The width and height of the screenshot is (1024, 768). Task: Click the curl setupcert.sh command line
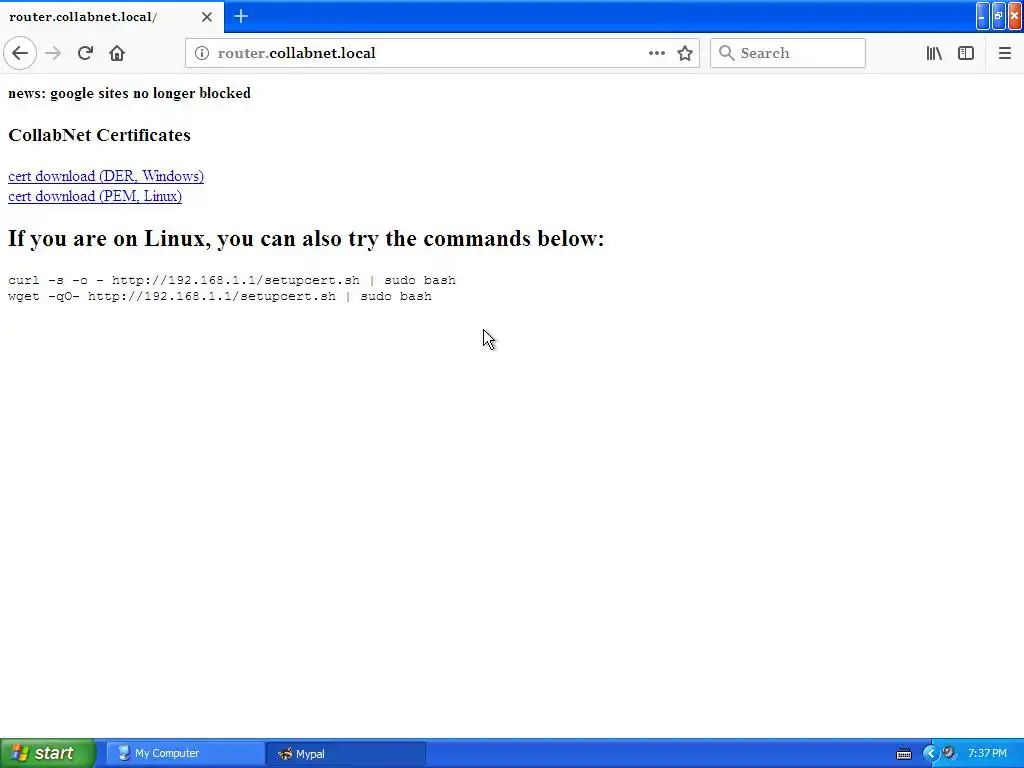tap(232, 280)
